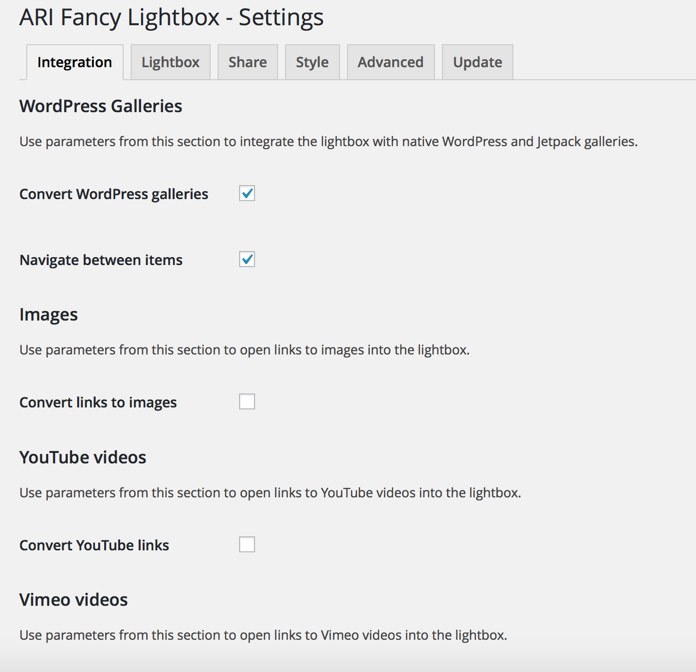Uncheck the Convert WordPress galleries checkbox
This screenshot has height=672, width=696.
(x=247, y=193)
